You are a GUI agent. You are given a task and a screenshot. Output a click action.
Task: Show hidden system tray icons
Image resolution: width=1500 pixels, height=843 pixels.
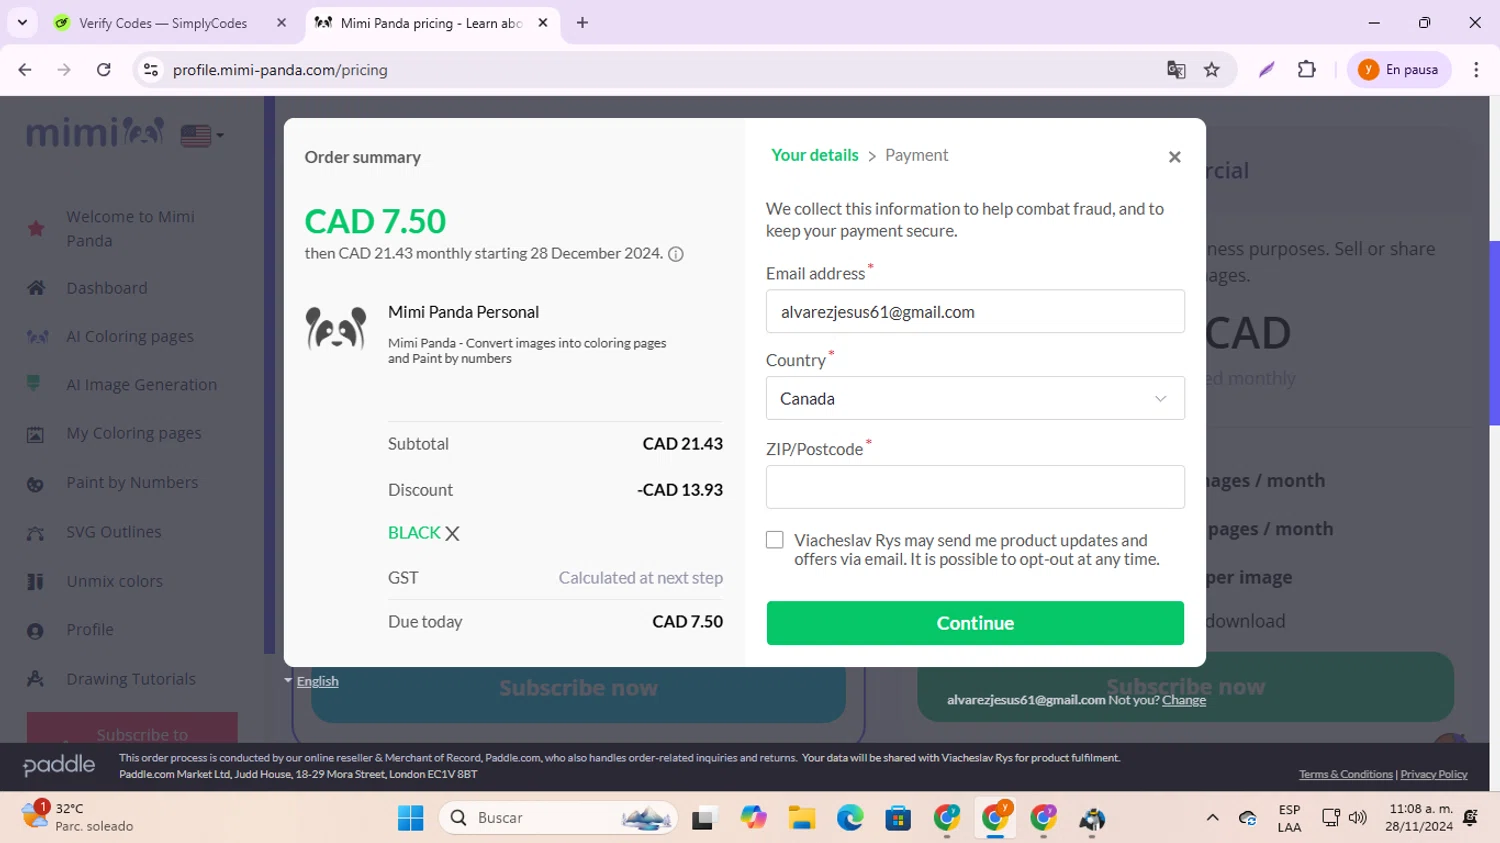(1212, 818)
